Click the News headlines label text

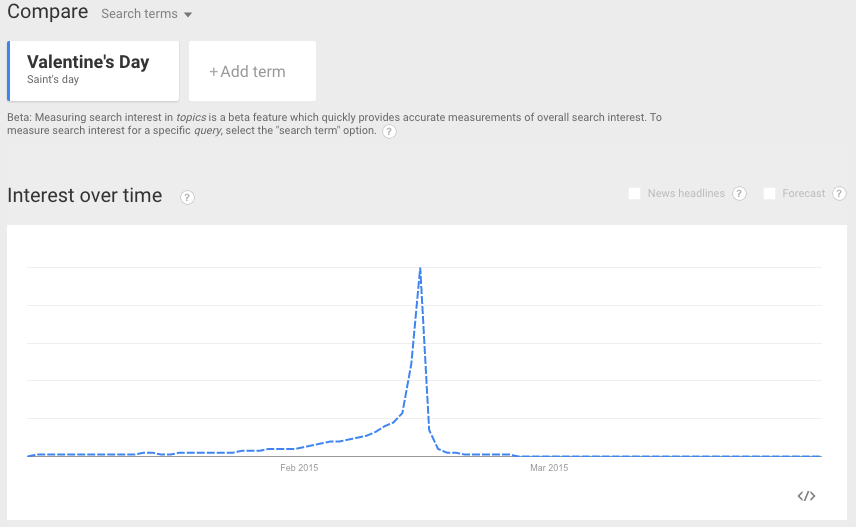coord(686,194)
